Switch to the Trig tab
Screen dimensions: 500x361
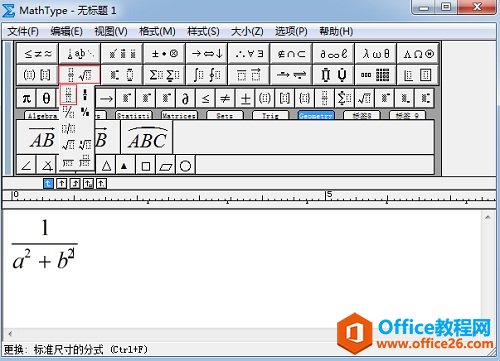(x=270, y=116)
